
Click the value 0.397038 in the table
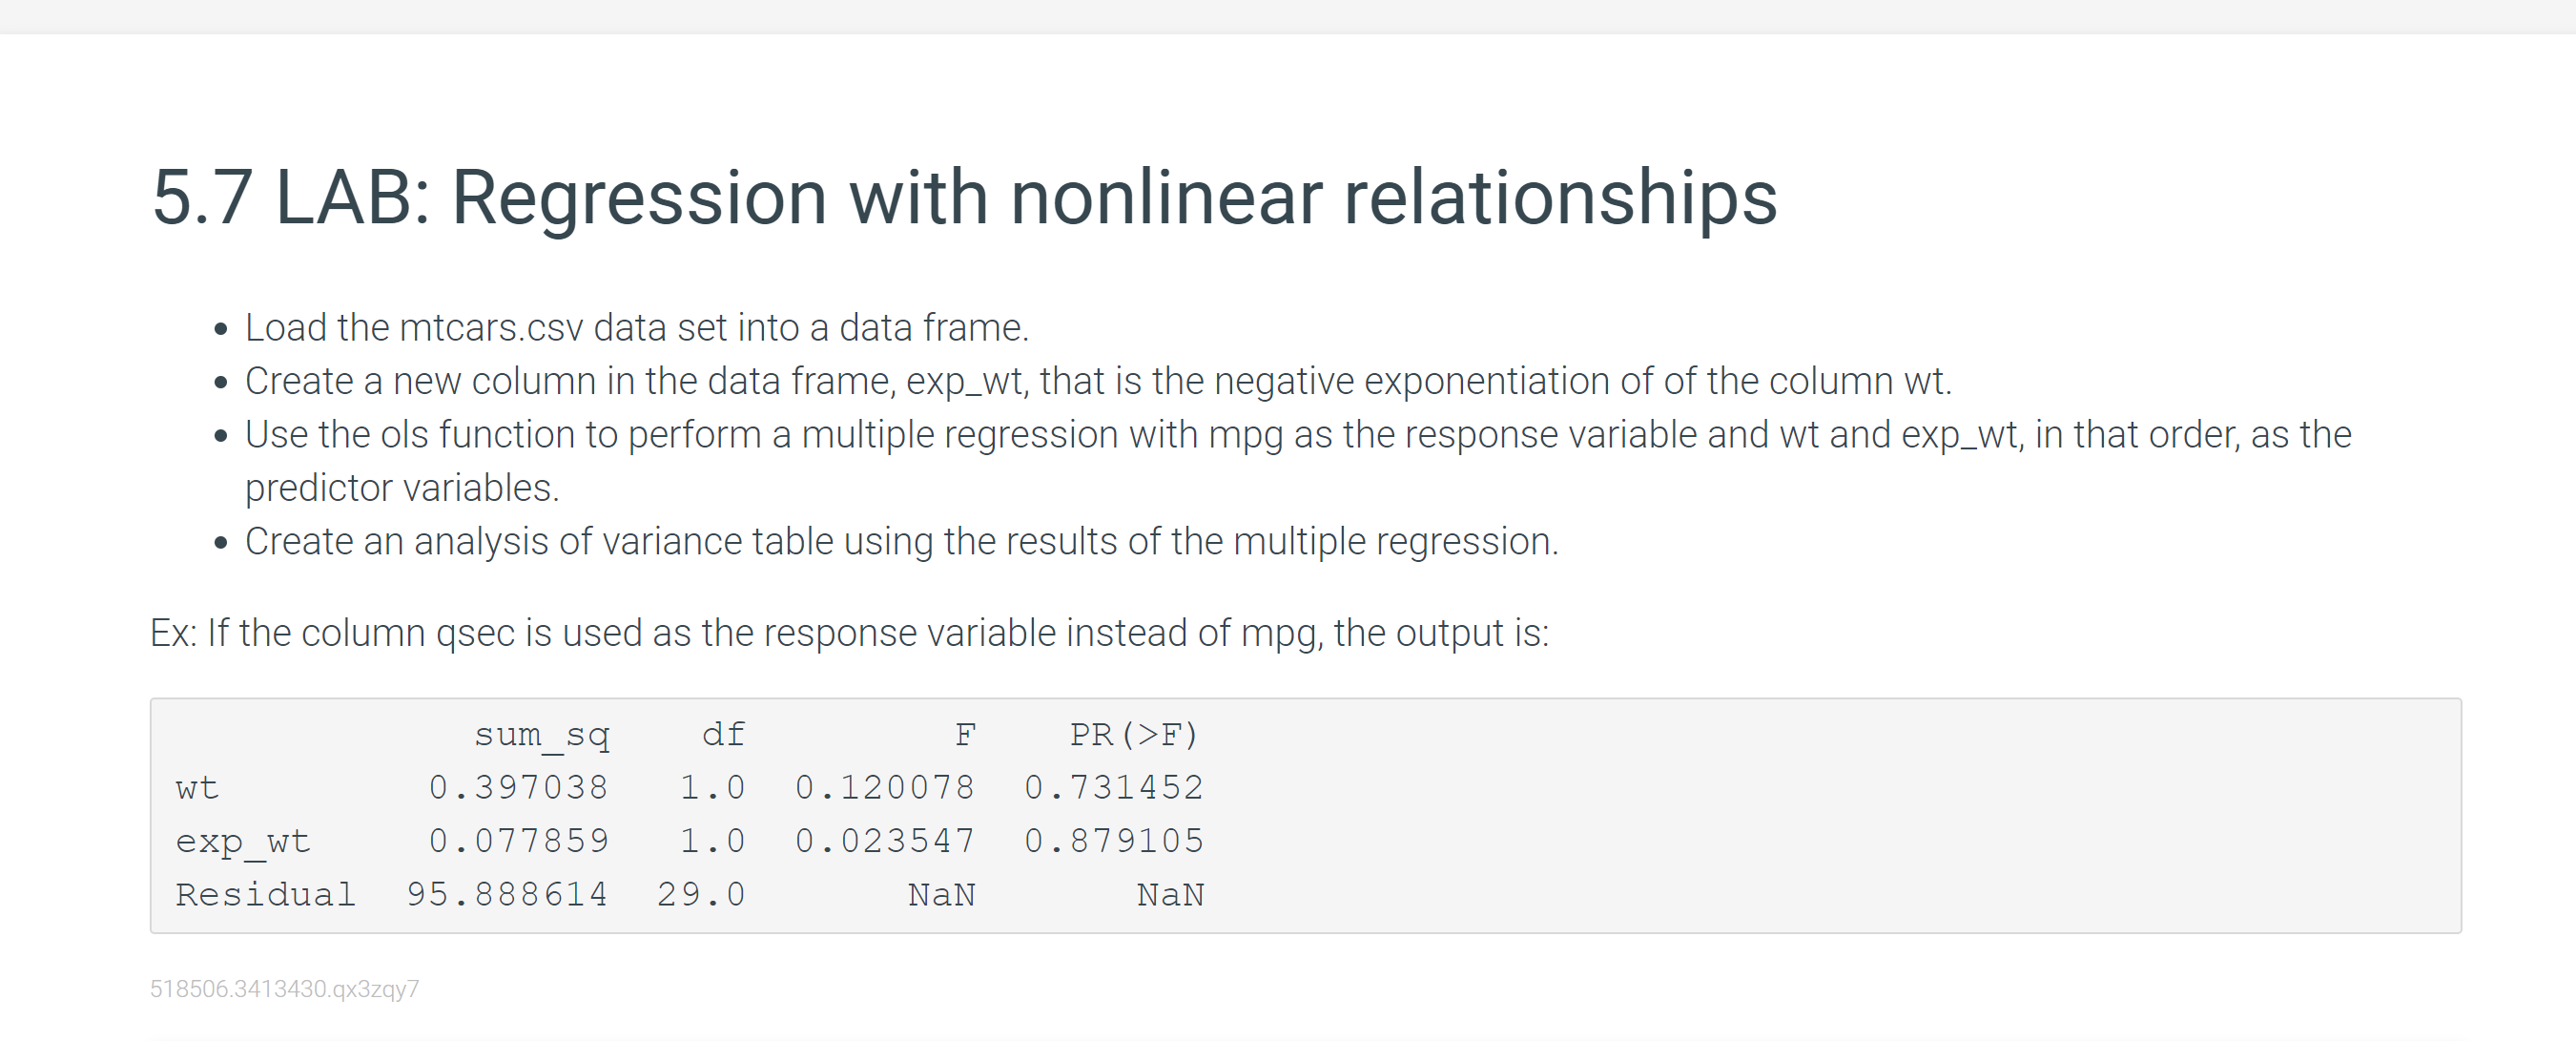(518, 788)
